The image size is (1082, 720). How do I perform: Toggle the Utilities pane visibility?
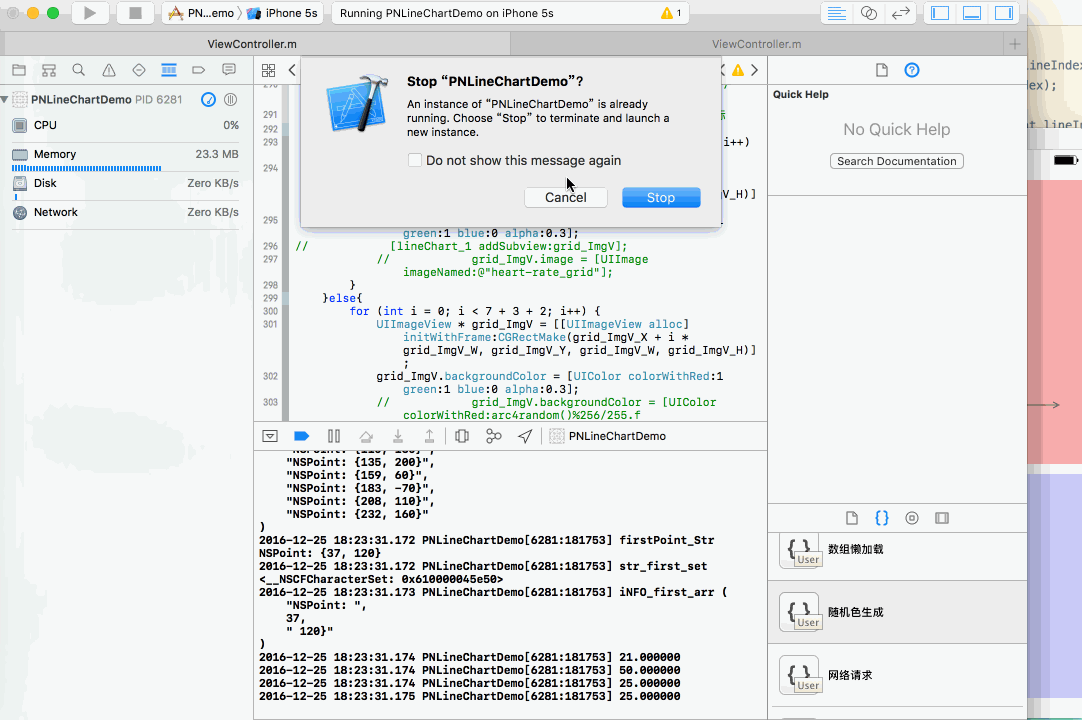click(x=1003, y=13)
